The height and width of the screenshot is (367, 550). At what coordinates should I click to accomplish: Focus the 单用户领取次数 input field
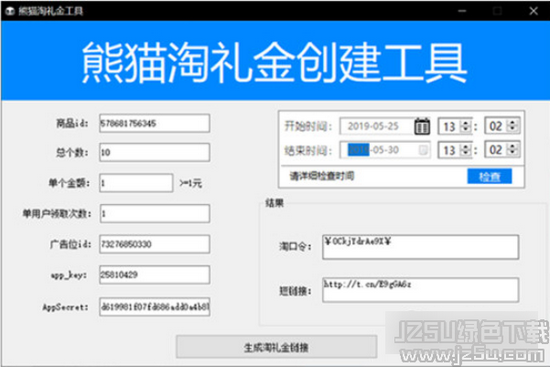[x=155, y=213]
